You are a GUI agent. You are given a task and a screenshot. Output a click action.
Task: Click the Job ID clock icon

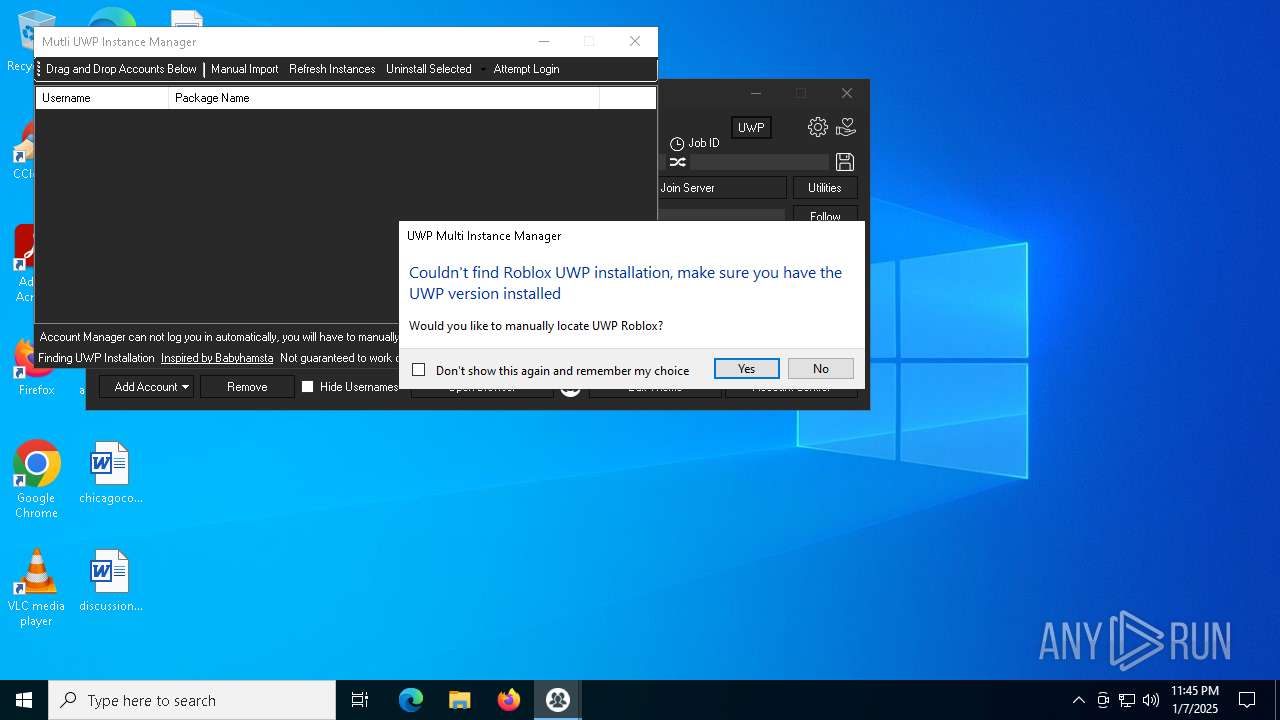point(677,144)
